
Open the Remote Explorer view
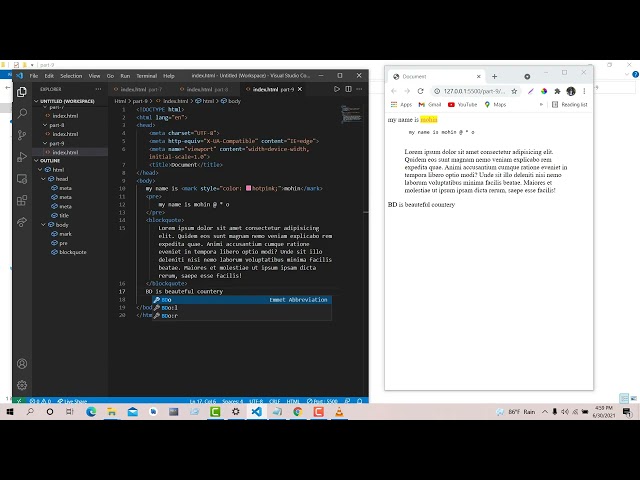[22, 179]
